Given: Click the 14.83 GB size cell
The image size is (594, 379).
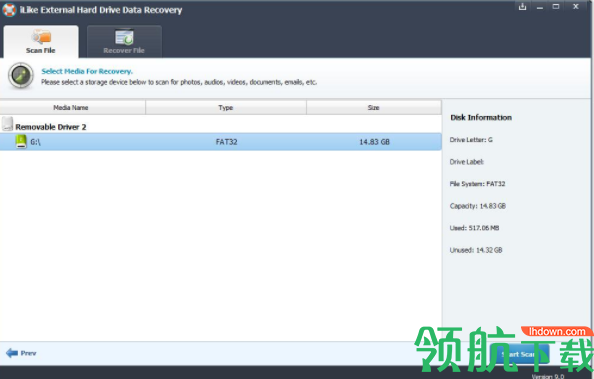Looking at the screenshot, I should click(x=374, y=142).
